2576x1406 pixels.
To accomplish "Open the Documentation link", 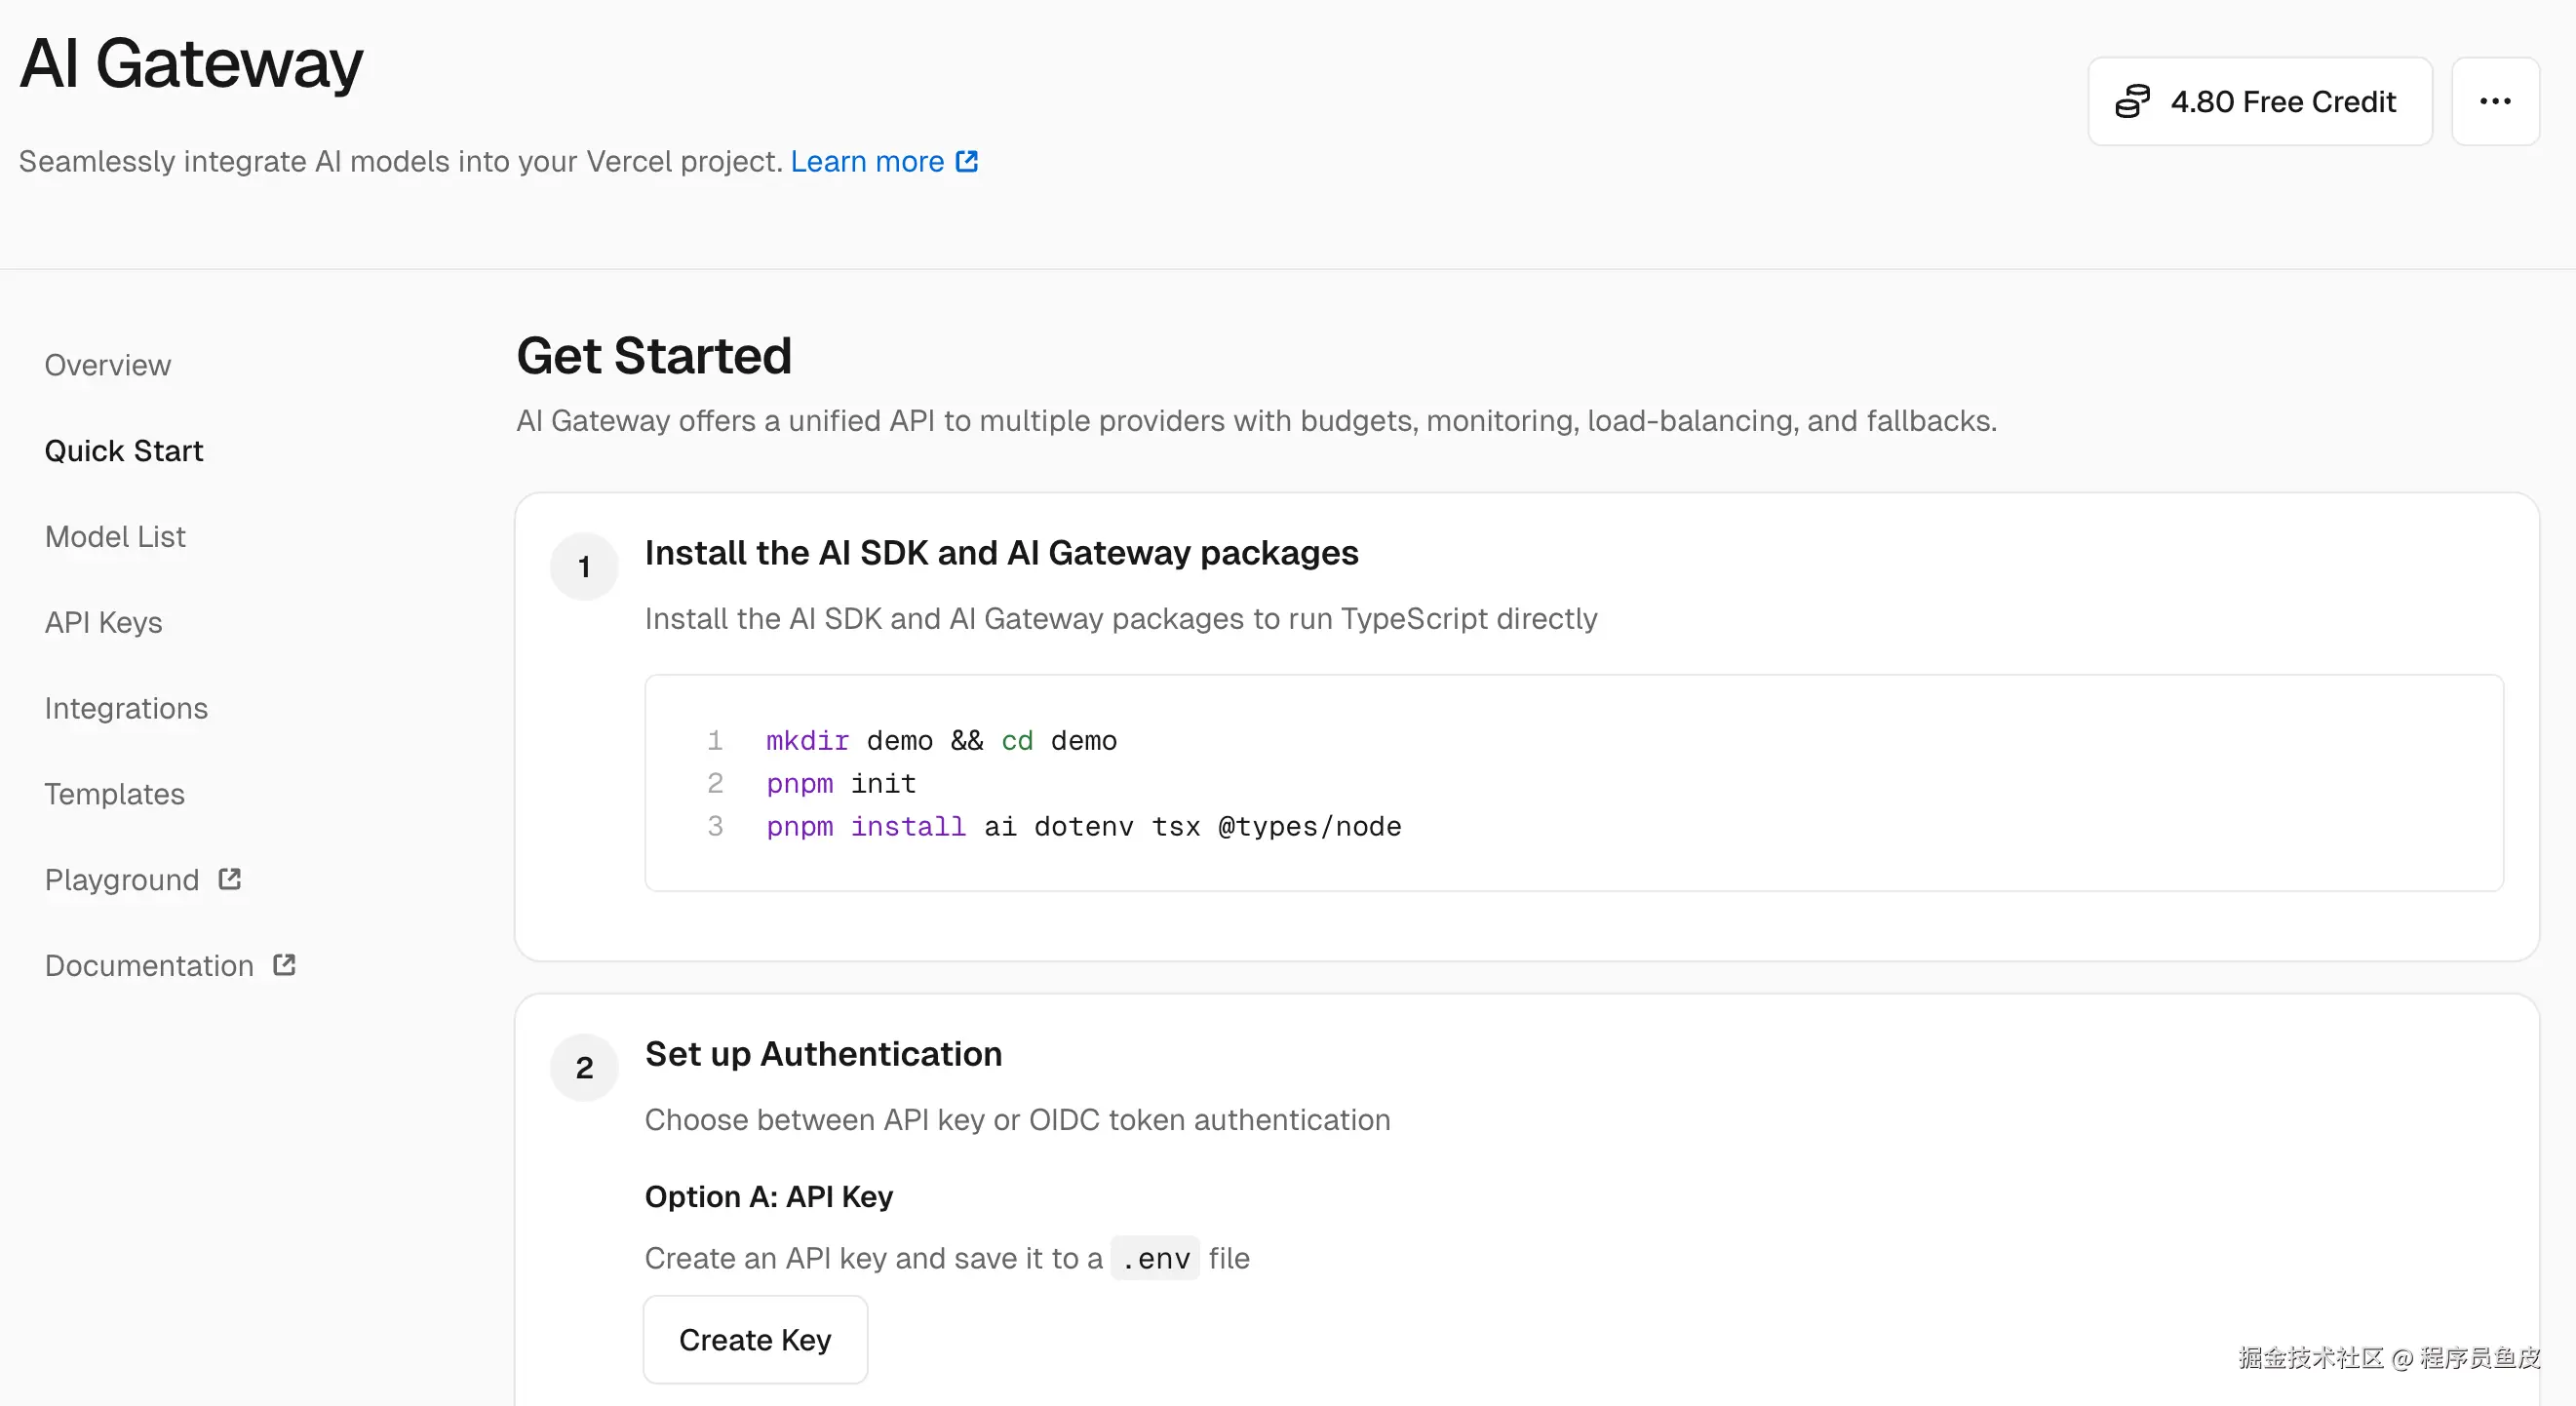I will [x=149, y=966].
